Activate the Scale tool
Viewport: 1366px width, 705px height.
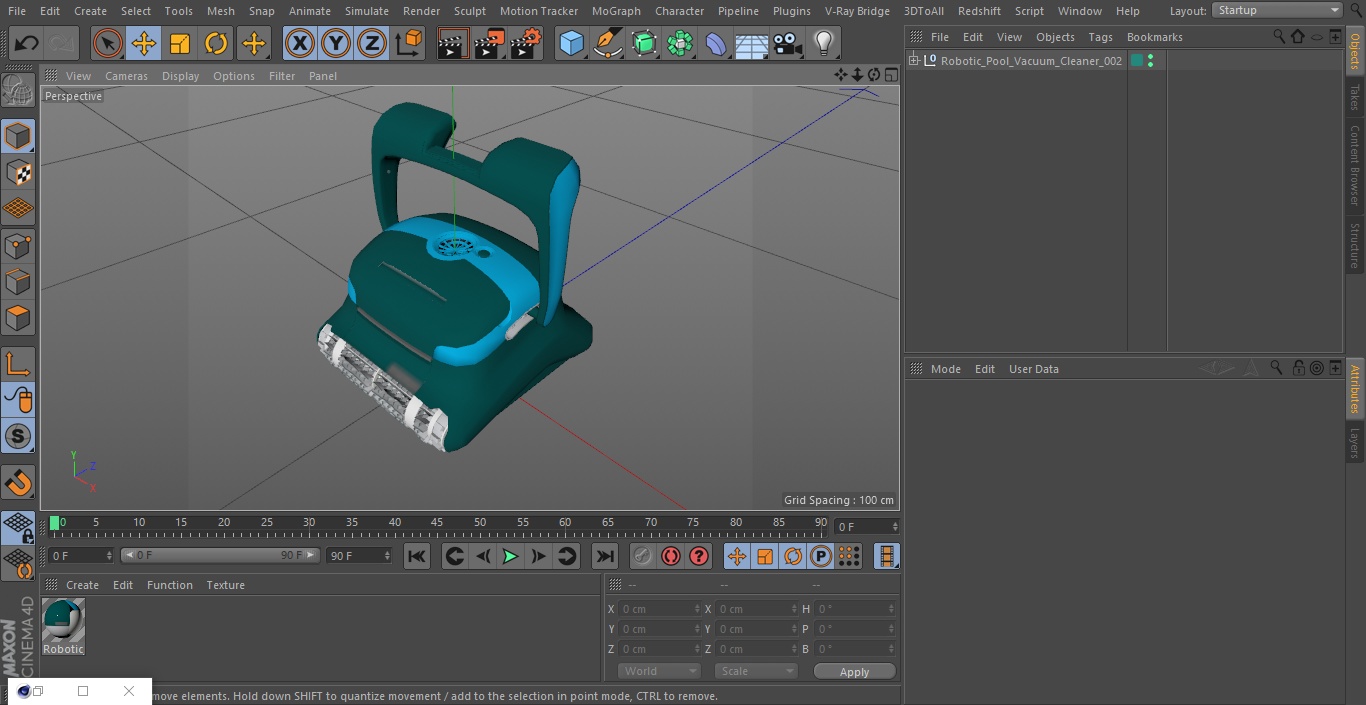[x=180, y=44]
